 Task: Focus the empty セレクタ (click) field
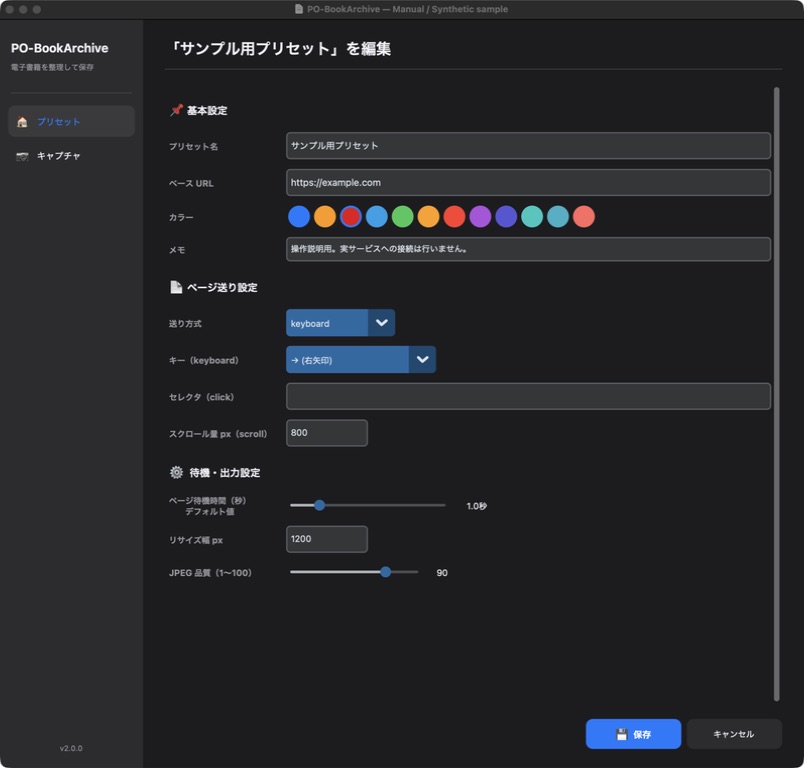[x=528, y=396]
